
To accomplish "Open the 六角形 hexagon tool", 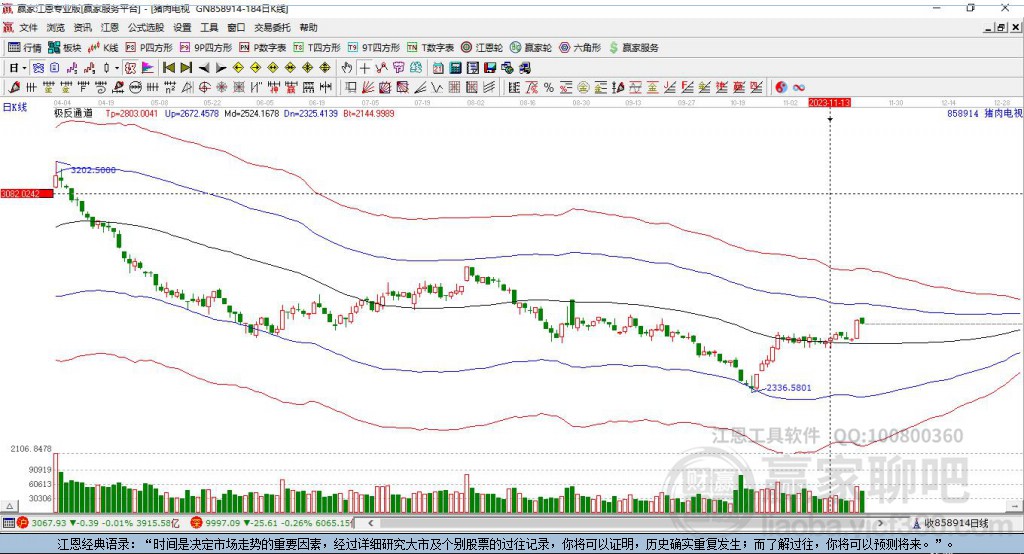I will [x=580, y=48].
